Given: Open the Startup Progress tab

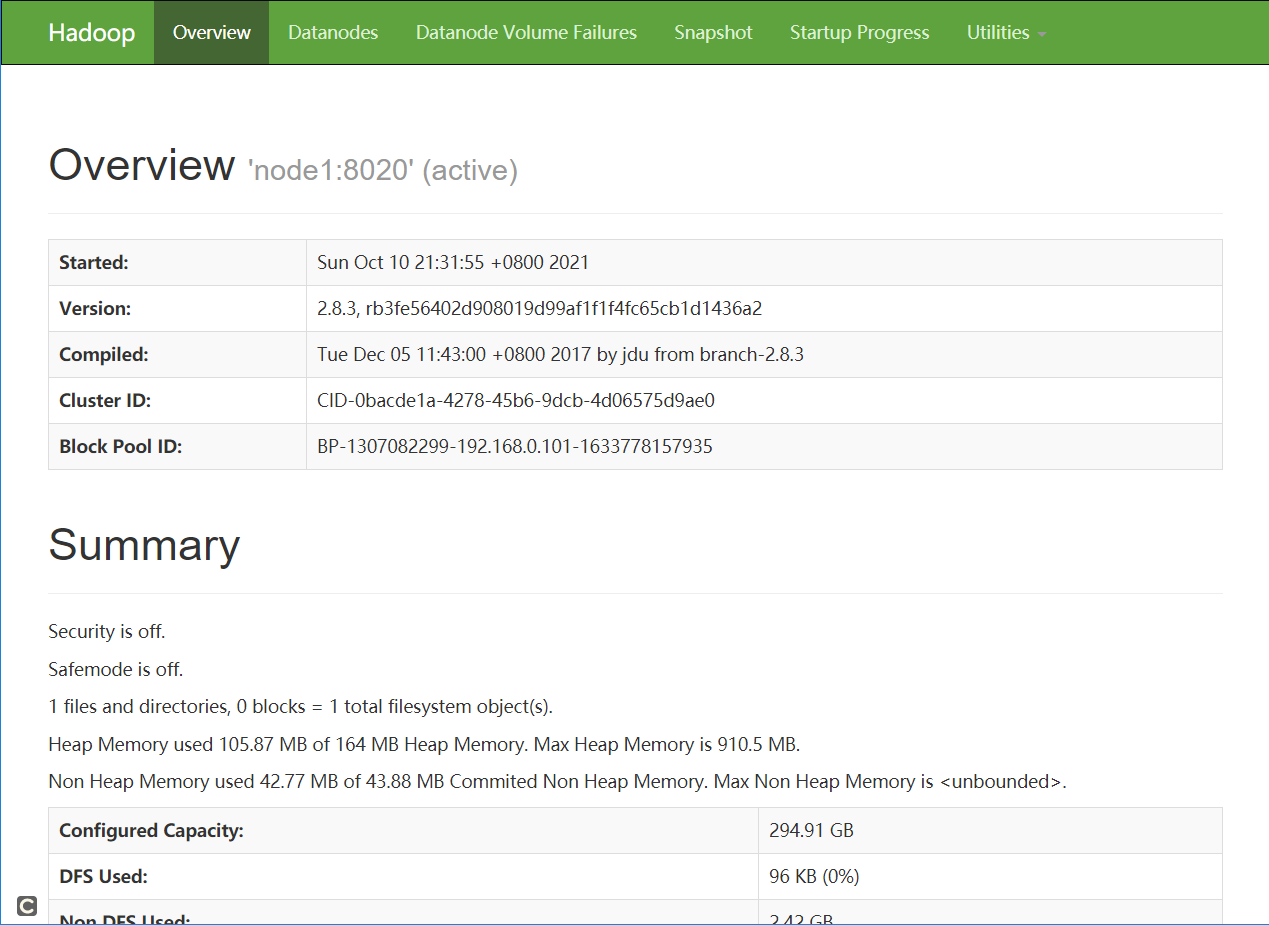Looking at the screenshot, I should click(859, 32).
